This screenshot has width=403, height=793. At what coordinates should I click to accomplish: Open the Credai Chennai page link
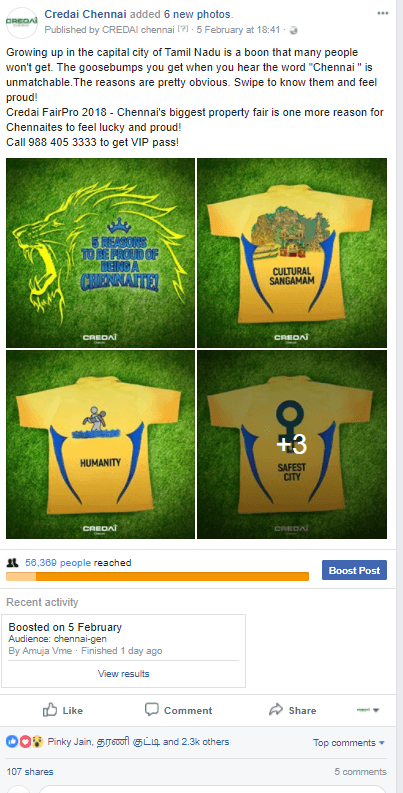point(85,15)
